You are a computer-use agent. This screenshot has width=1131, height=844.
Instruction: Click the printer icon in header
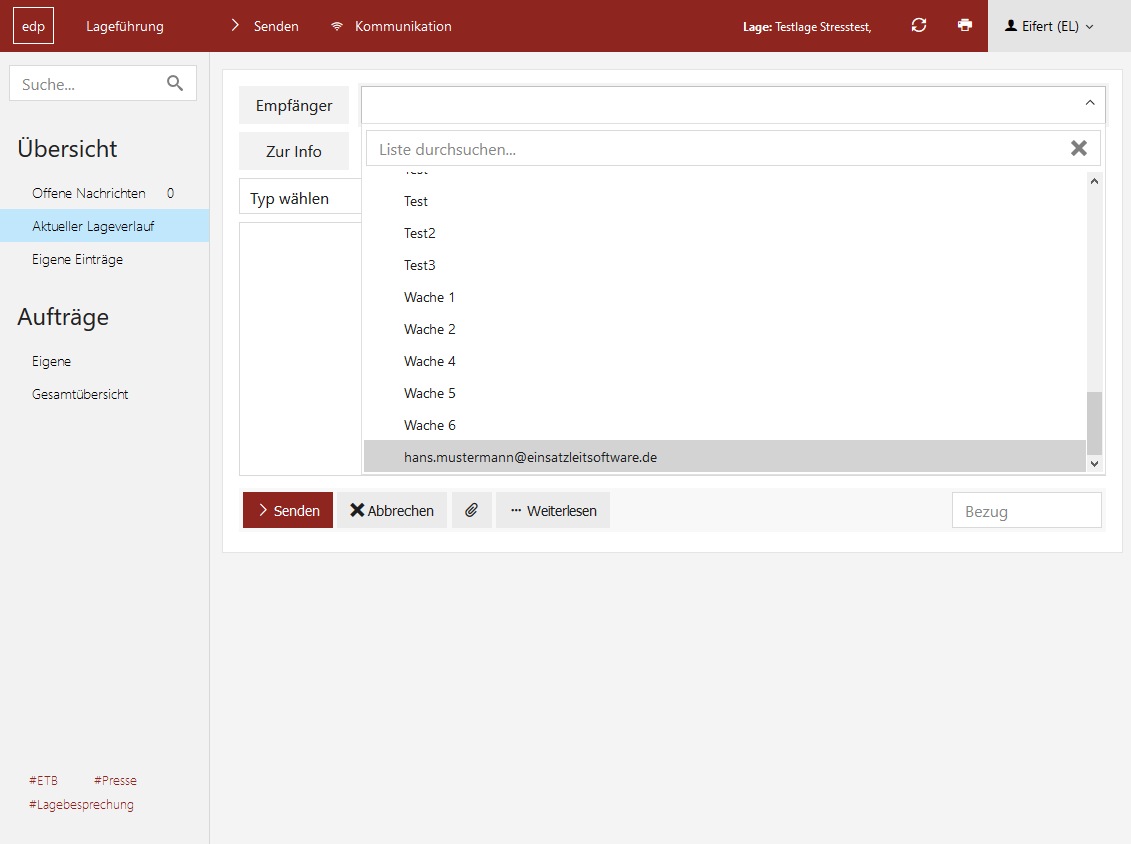click(x=964, y=25)
